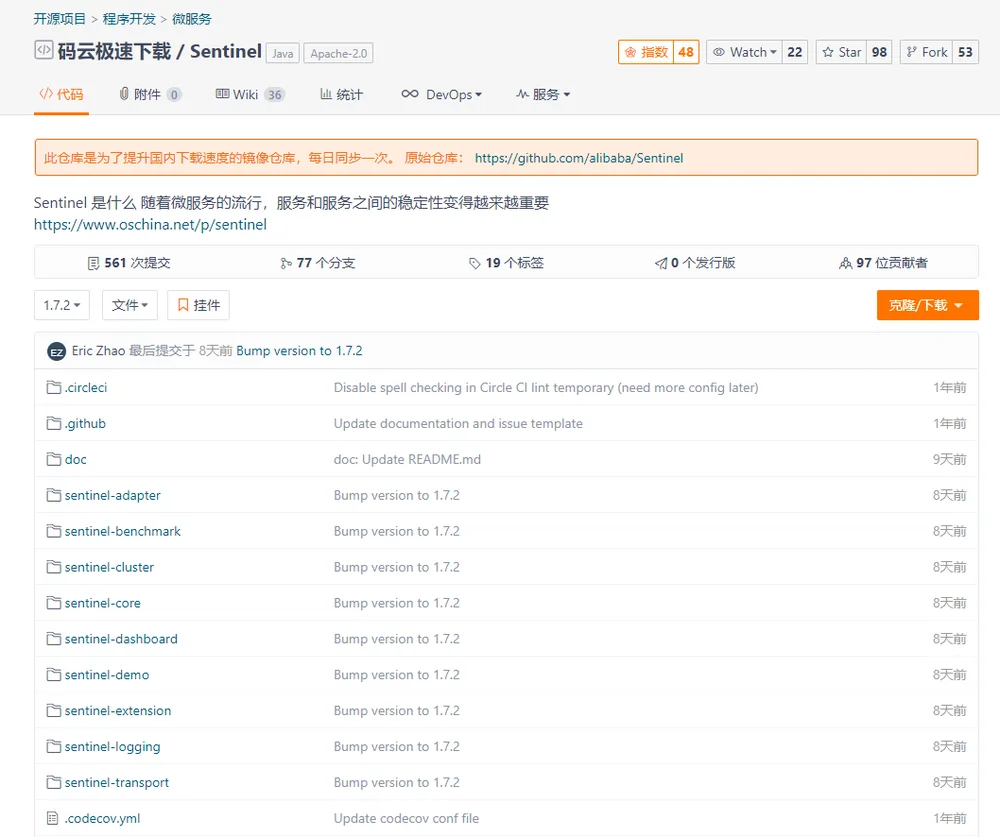Open the sentinel-extension folder
This screenshot has width=1000, height=837.
coord(118,710)
